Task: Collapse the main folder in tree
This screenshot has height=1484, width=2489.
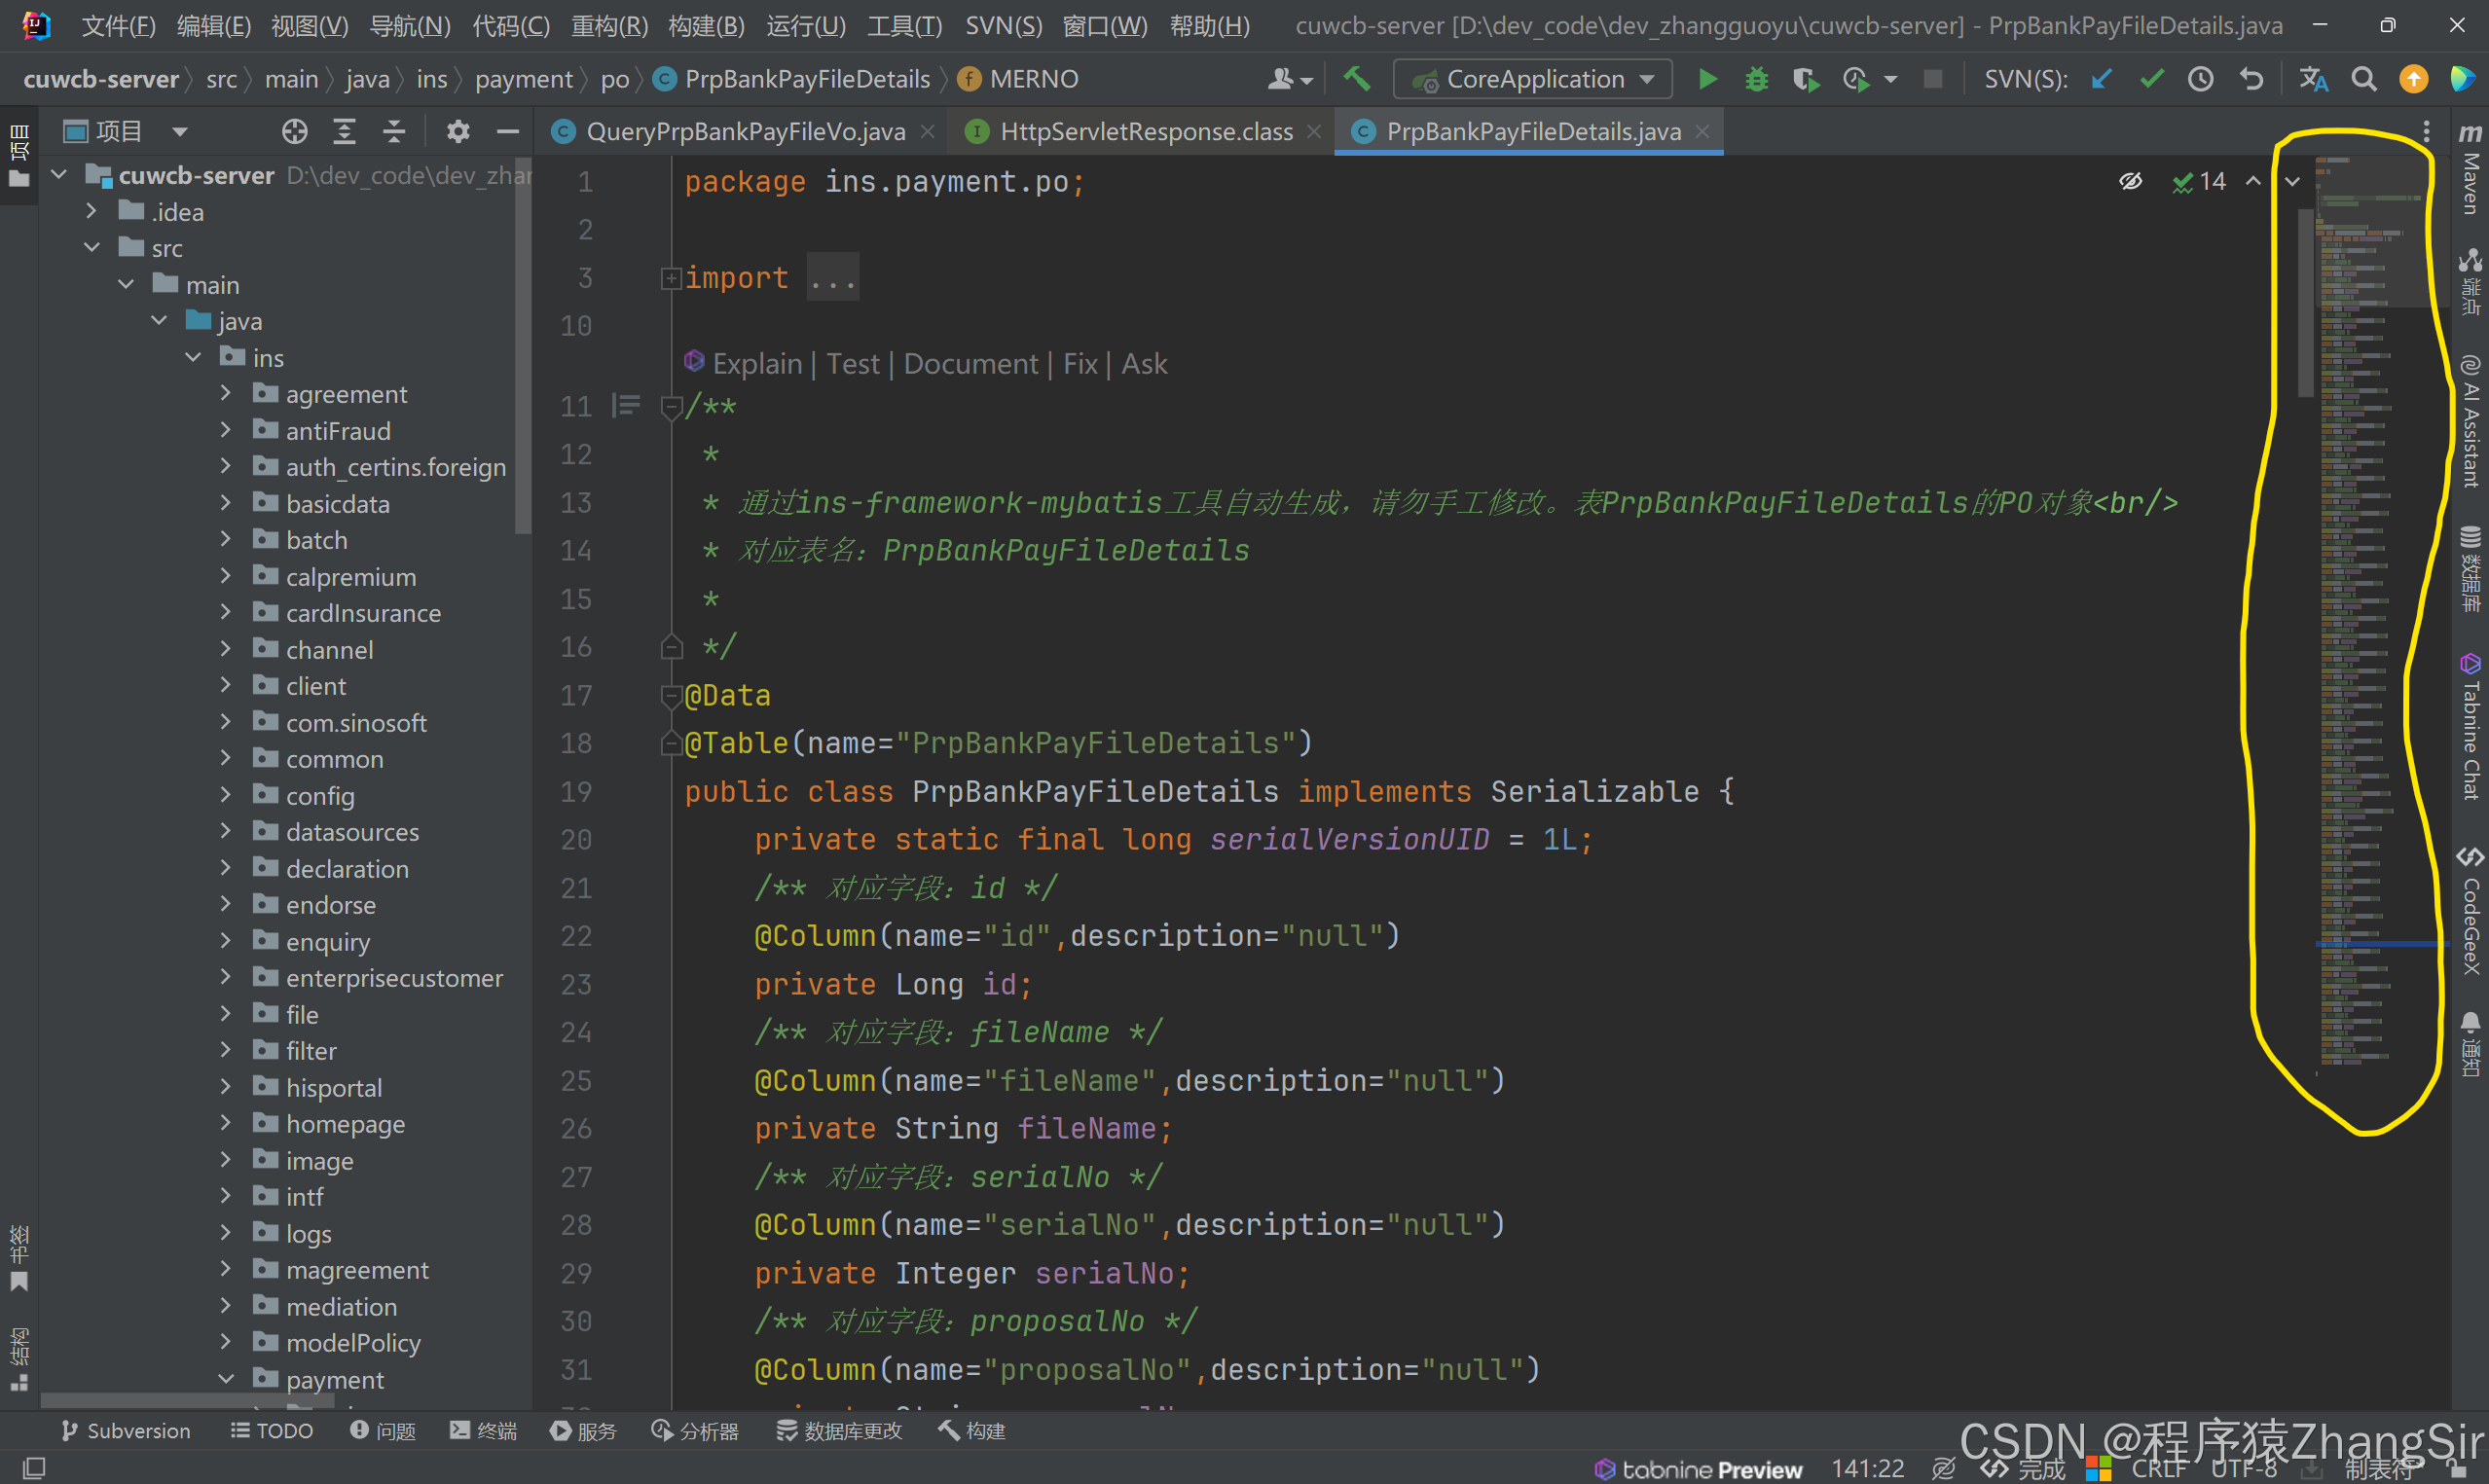Action: click(126, 284)
